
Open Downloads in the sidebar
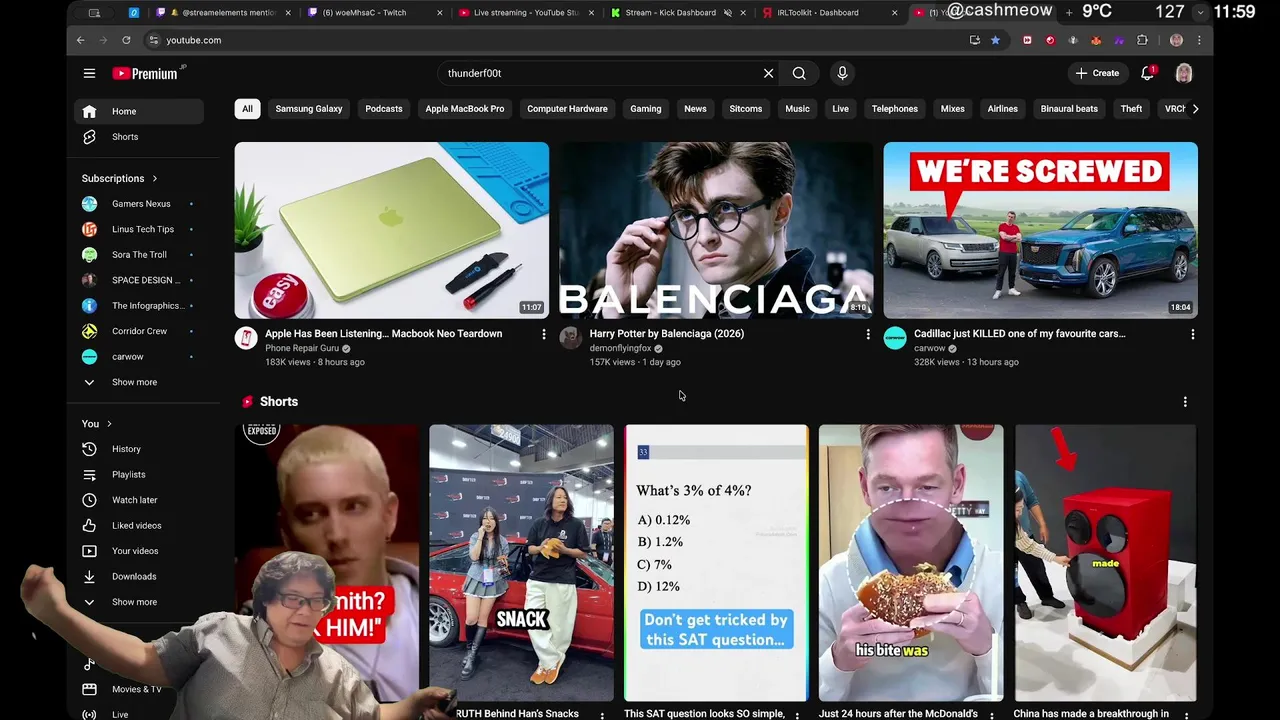point(139,577)
